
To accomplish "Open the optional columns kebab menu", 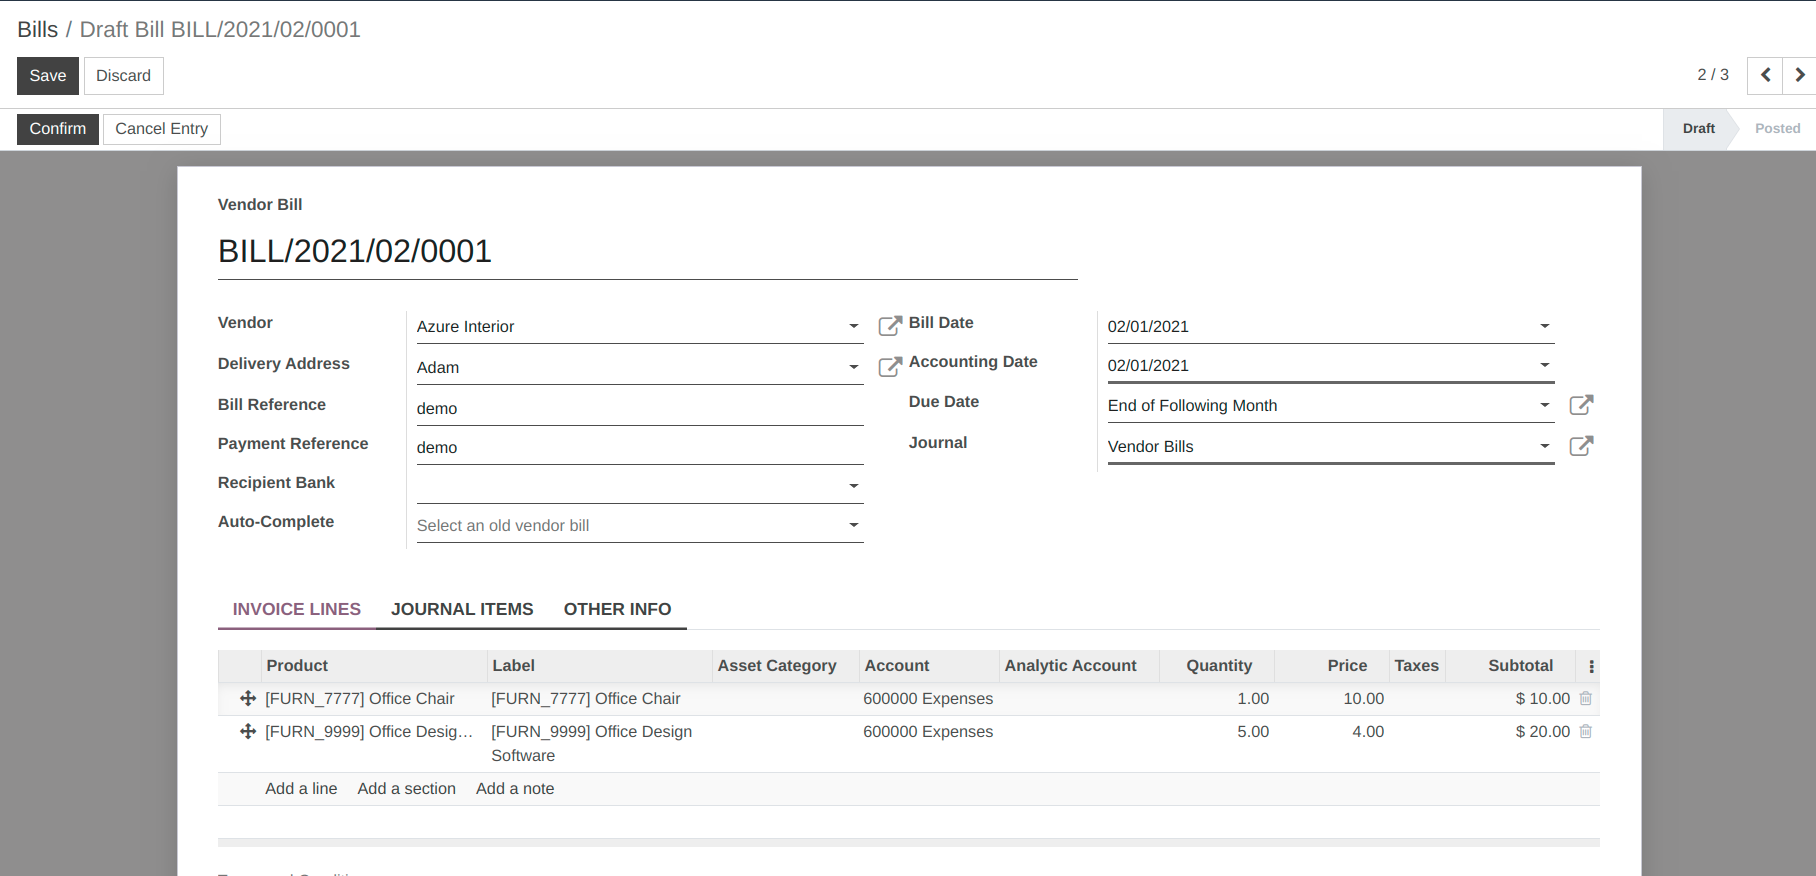I will (1591, 666).
